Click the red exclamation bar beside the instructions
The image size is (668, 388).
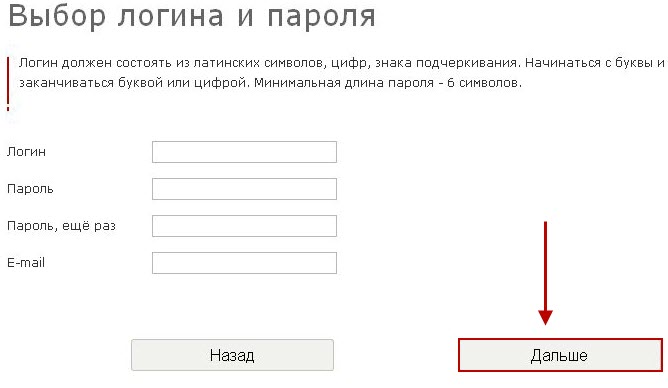point(8,84)
